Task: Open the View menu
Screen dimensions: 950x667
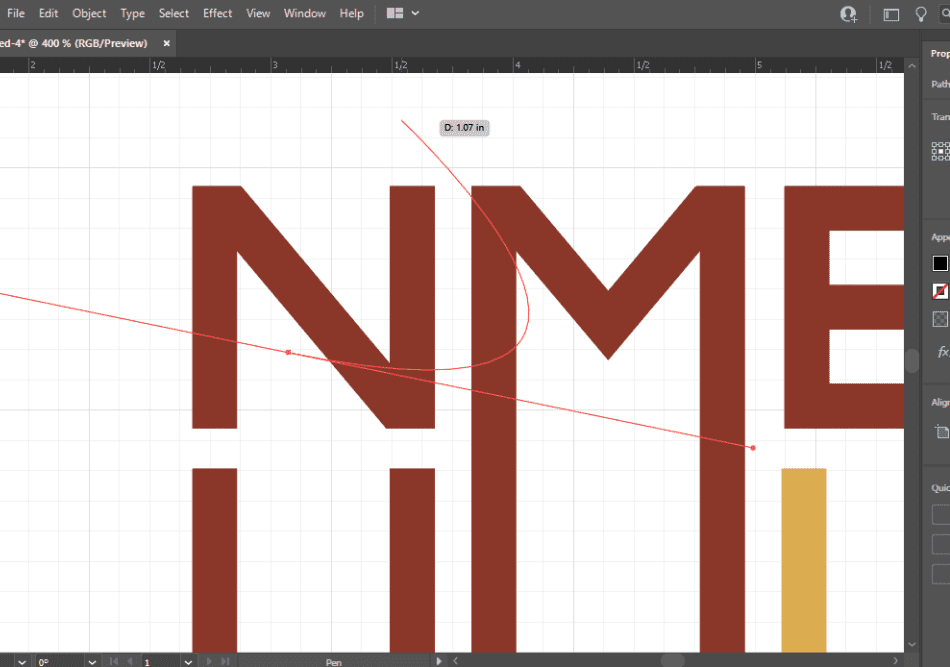Action: pyautogui.click(x=258, y=13)
